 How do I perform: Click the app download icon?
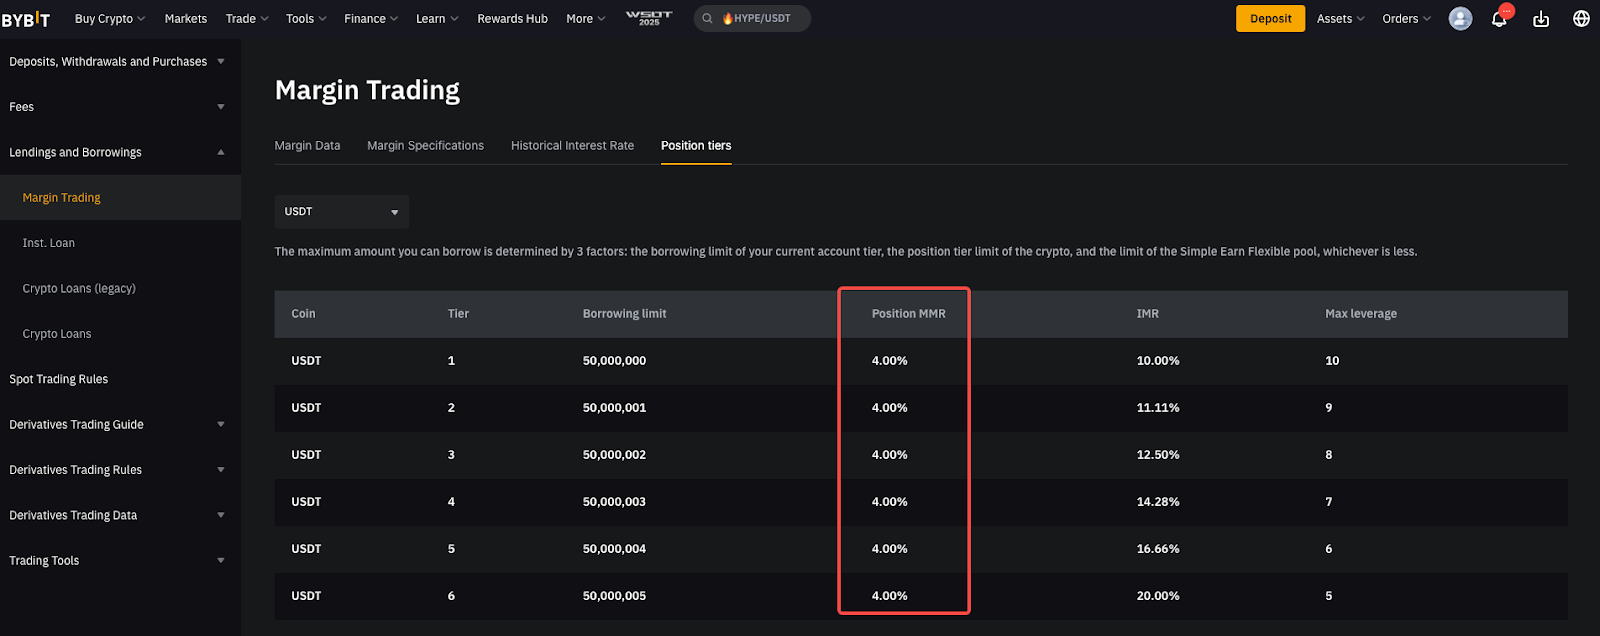pos(1541,19)
